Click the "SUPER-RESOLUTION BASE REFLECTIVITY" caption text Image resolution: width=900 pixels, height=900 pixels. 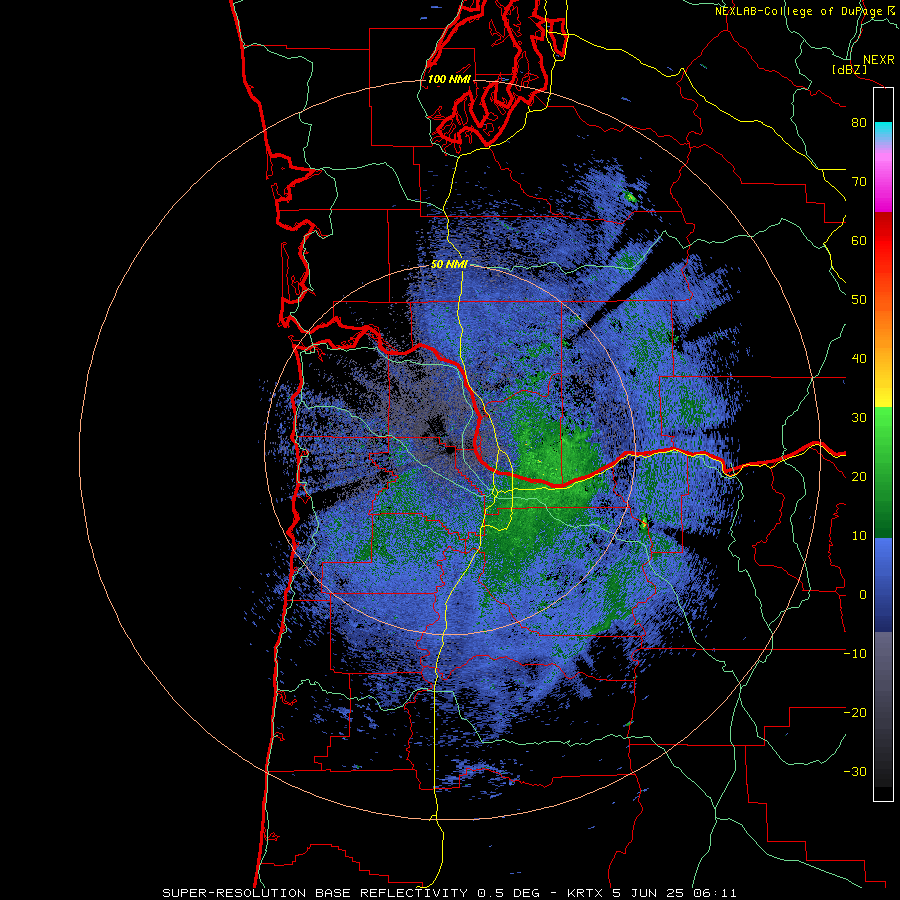(315, 893)
